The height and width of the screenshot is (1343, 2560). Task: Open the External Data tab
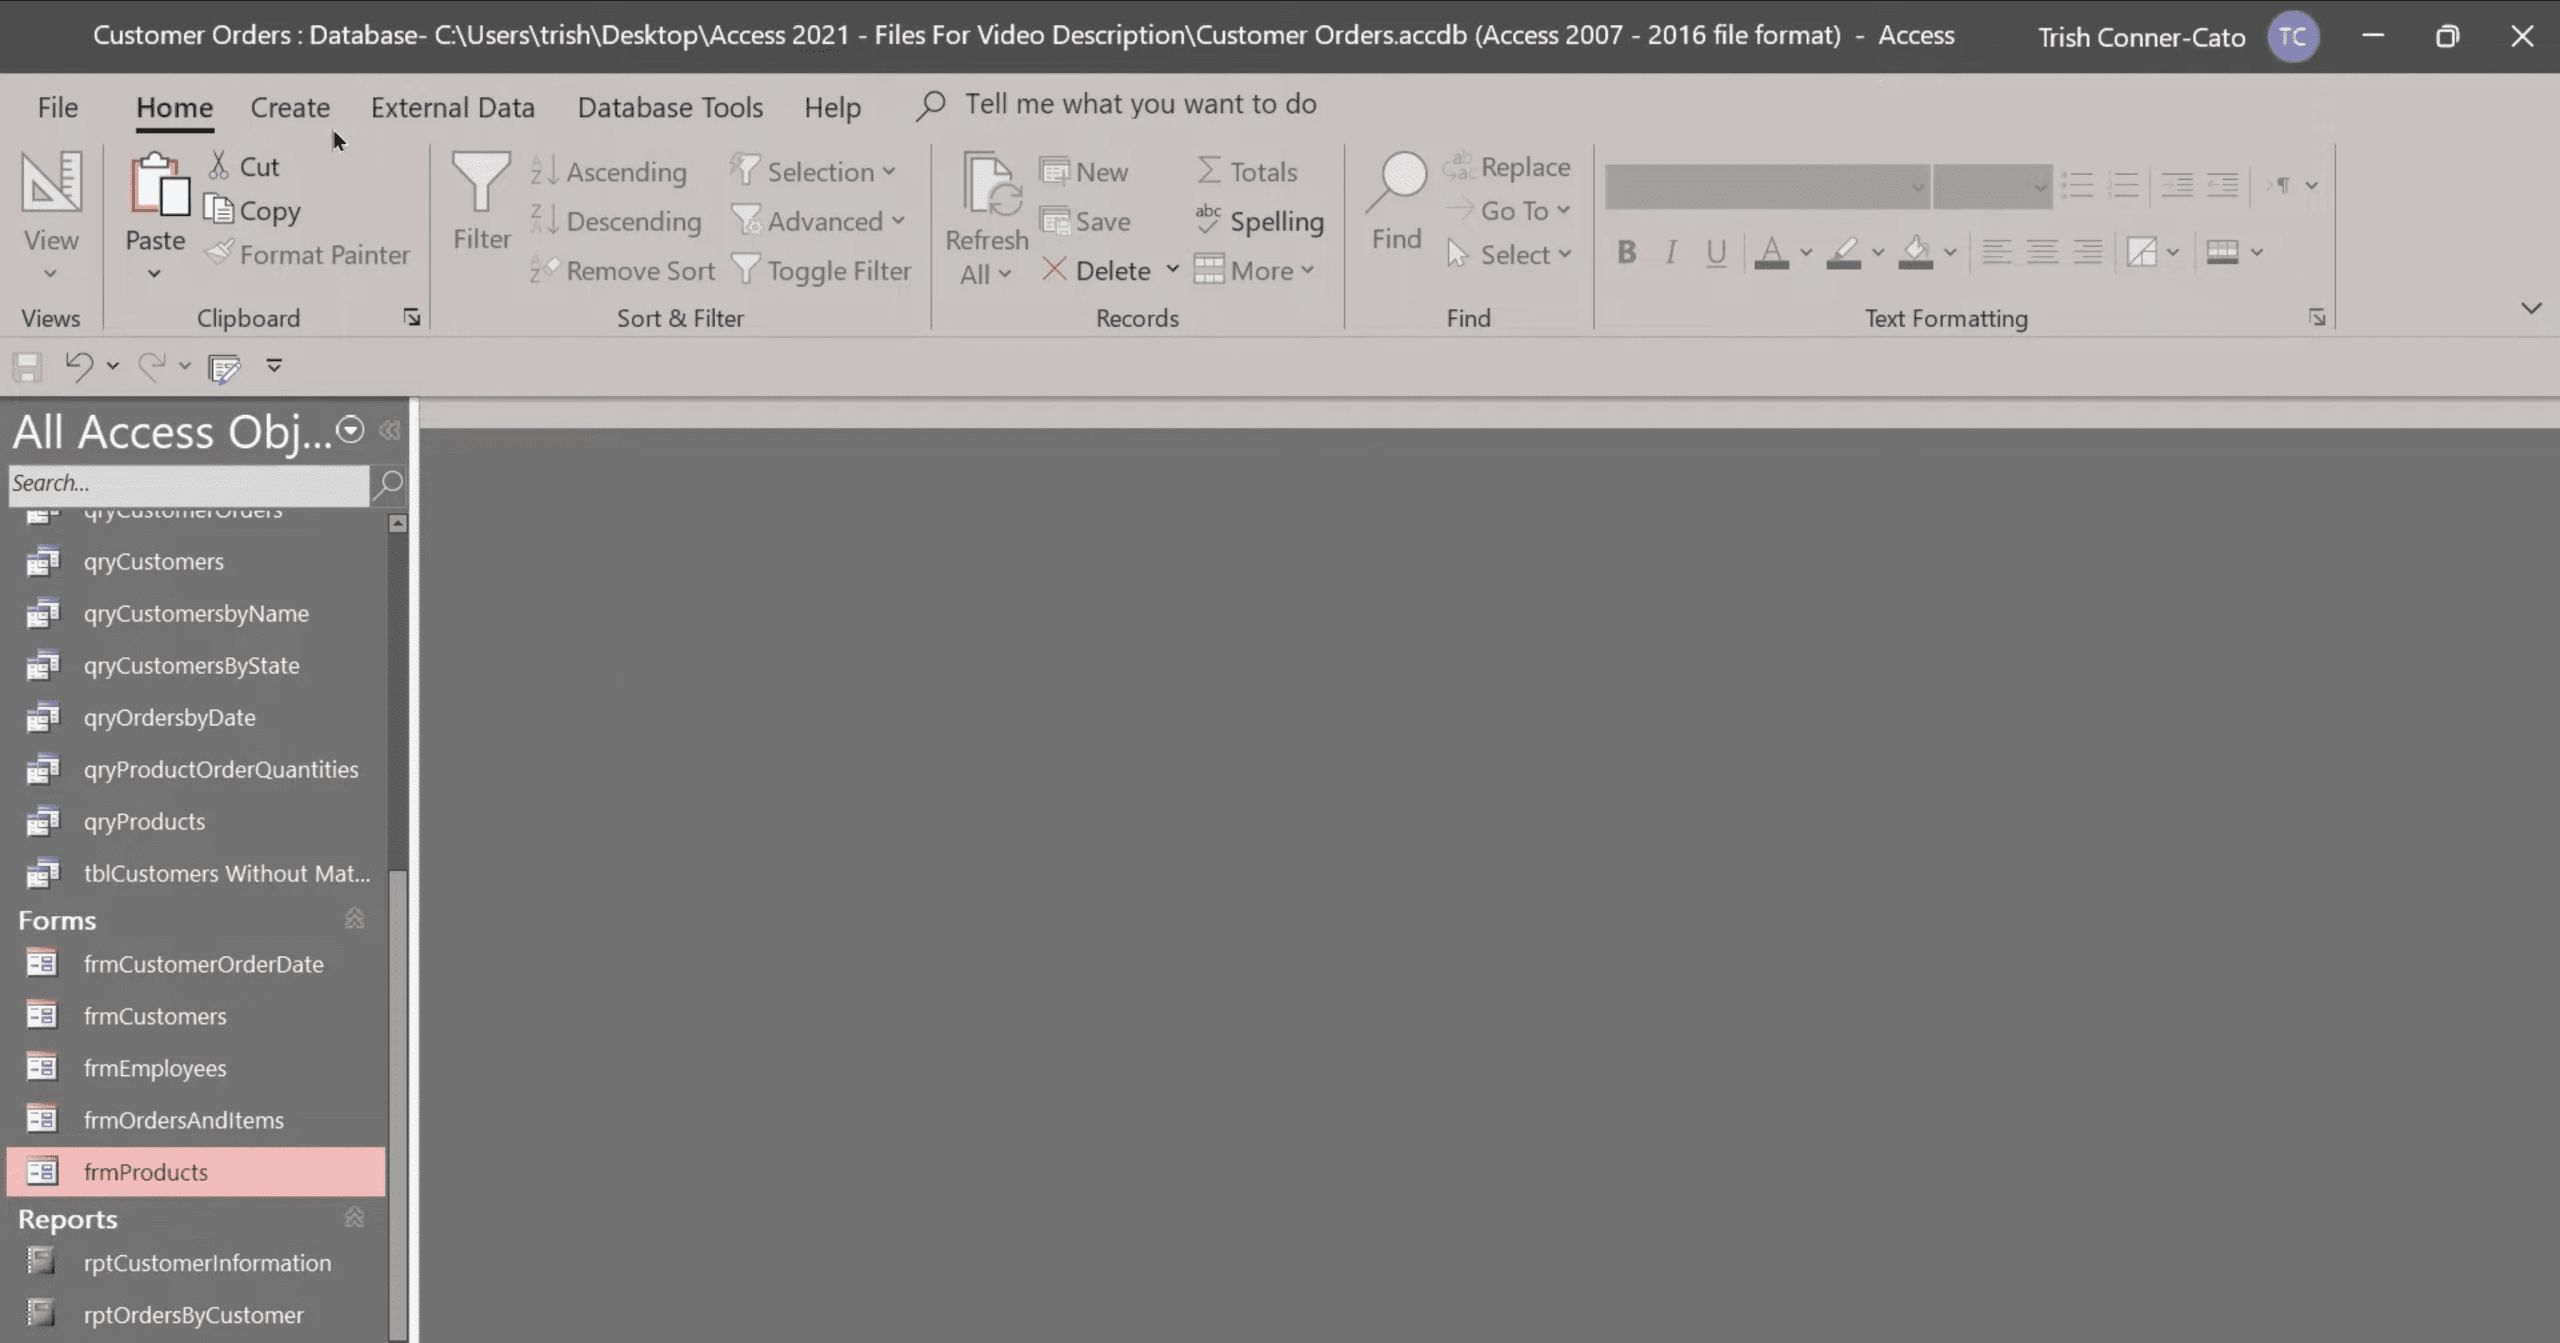(x=452, y=107)
